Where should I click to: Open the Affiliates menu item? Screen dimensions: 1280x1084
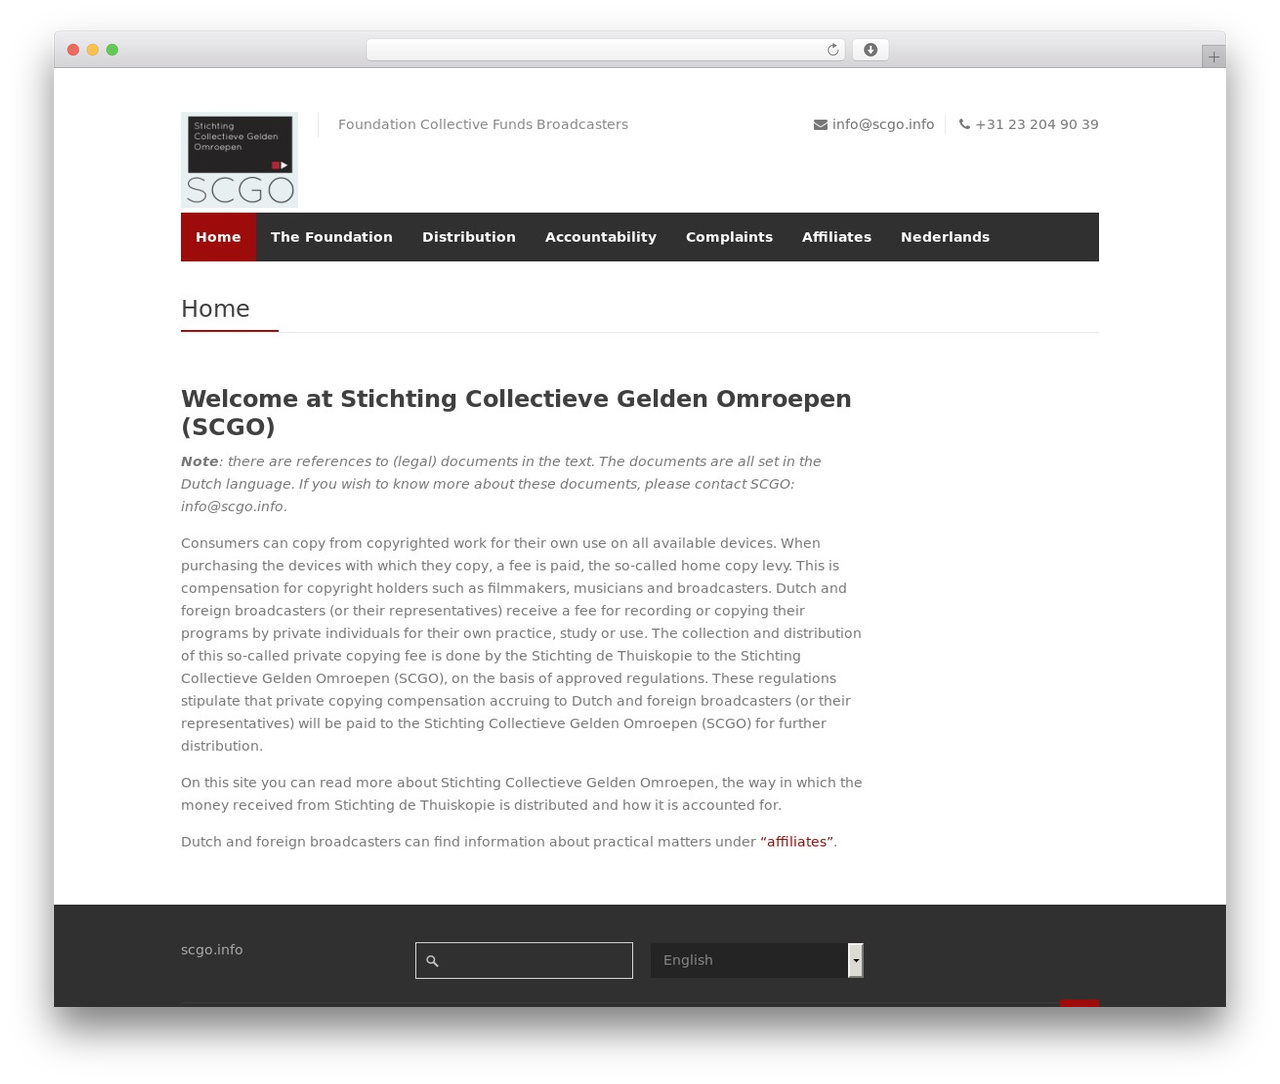pyautogui.click(x=837, y=237)
